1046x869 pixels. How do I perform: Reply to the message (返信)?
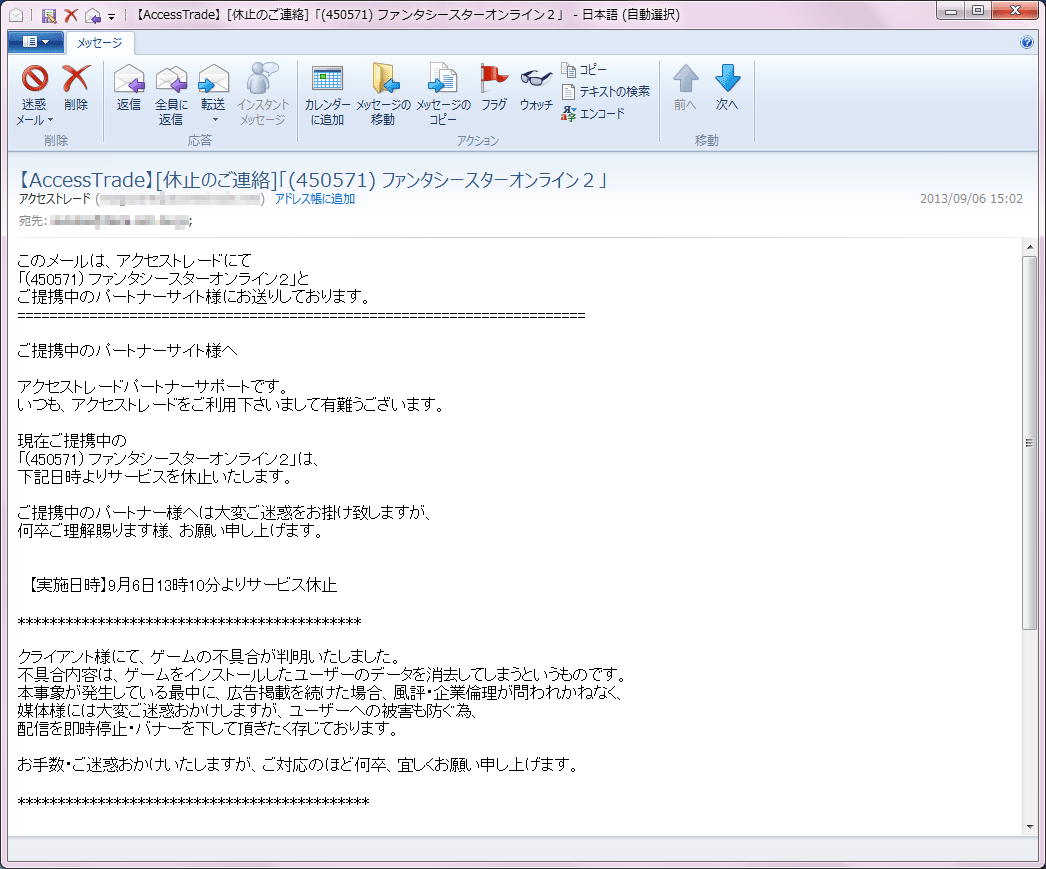129,88
